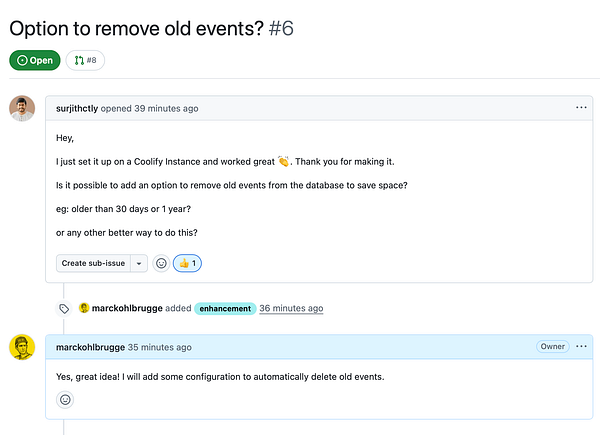This screenshot has width=600, height=435.
Task: Click Create sub-issue button
Action: tap(93, 263)
